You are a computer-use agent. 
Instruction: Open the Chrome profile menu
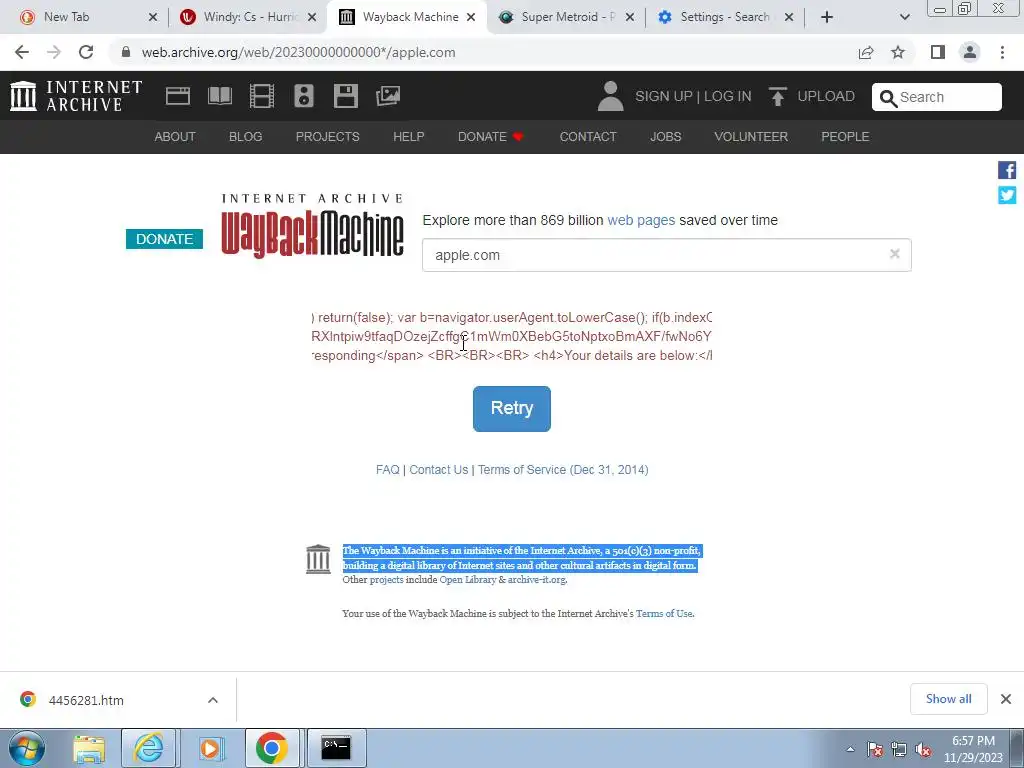coord(970,52)
